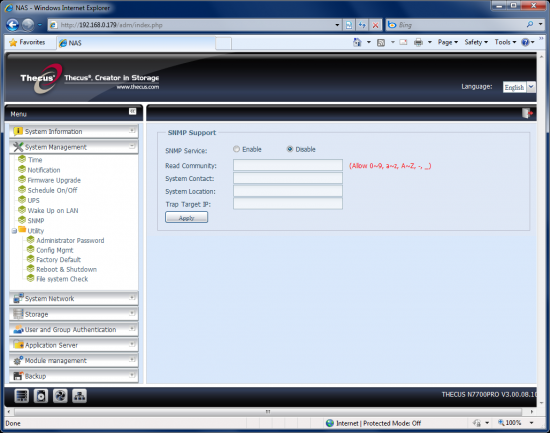Open the Page menu
Viewport: 550px width, 433px height.
(x=448, y=42)
